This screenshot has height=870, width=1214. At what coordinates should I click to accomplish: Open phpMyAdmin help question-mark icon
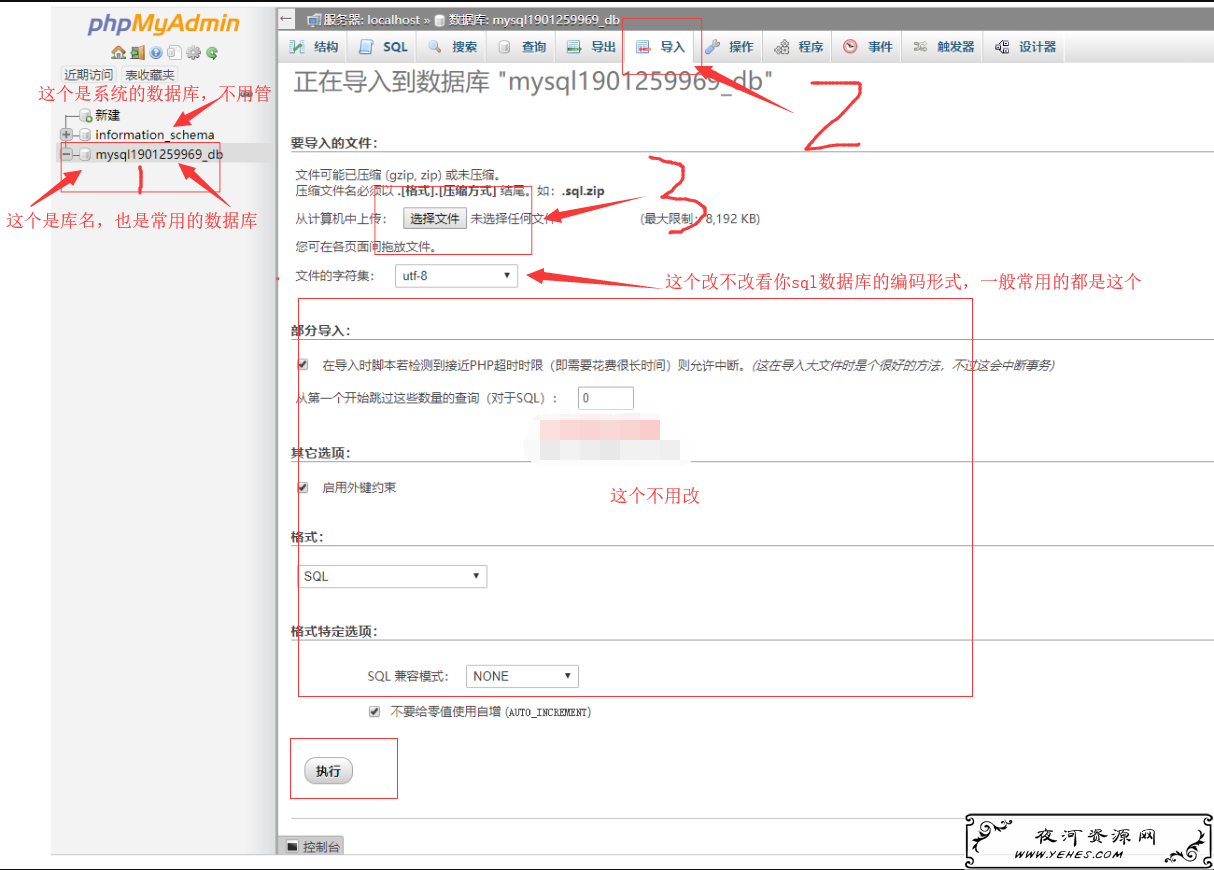[156, 53]
